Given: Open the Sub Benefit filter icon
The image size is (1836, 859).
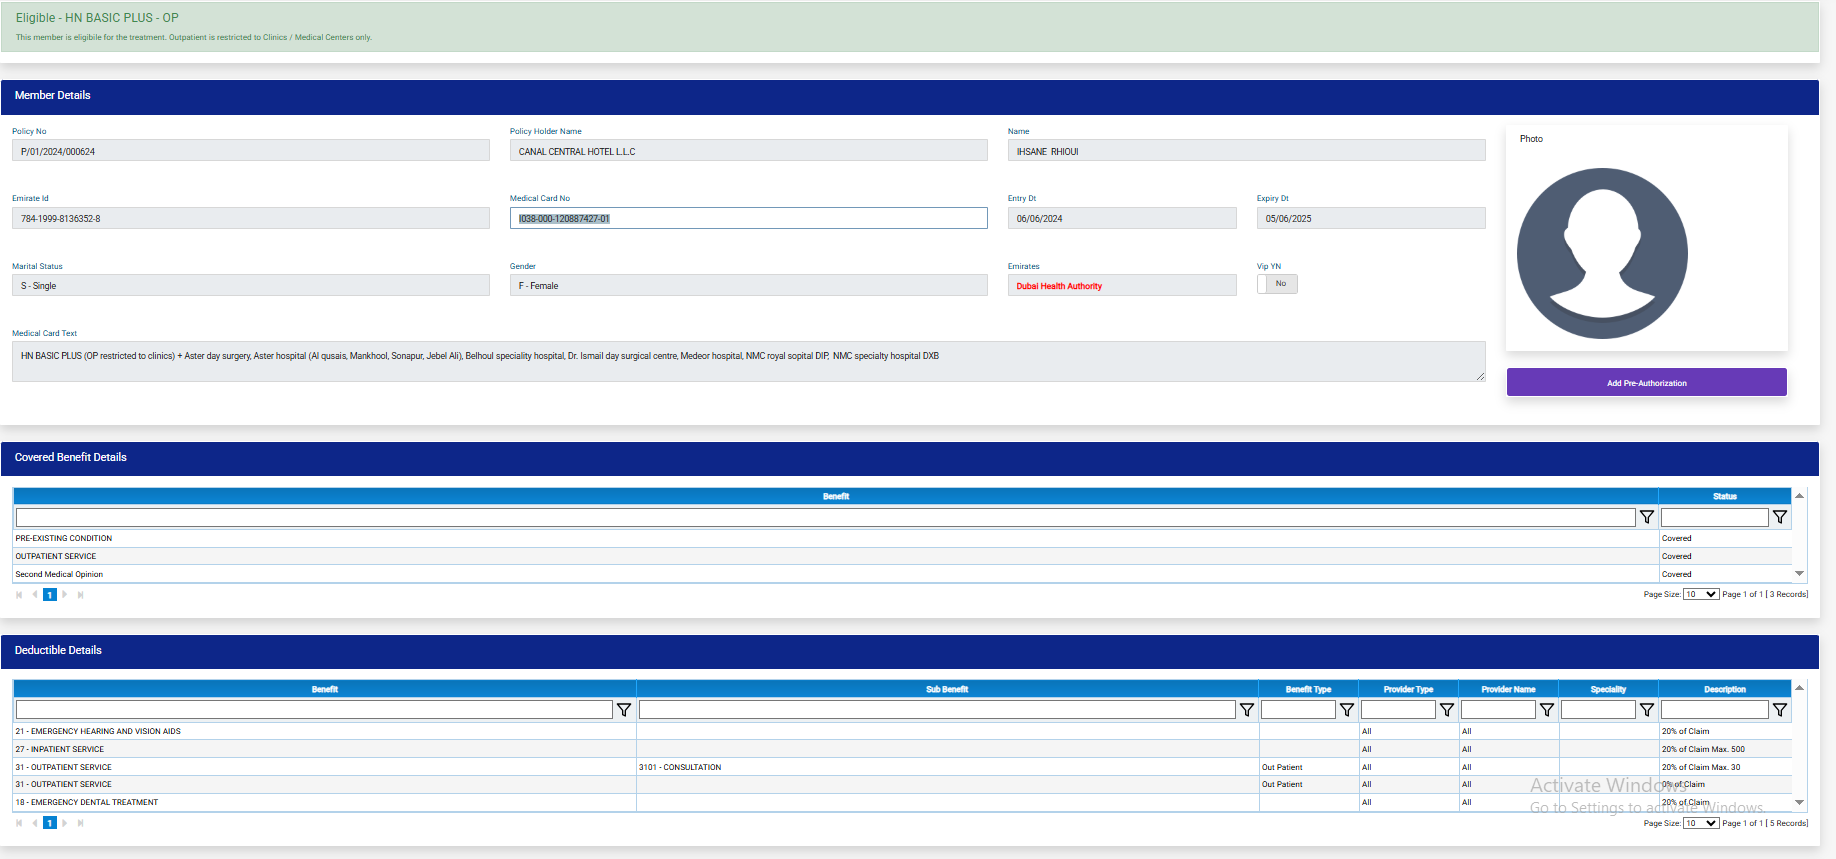Looking at the screenshot, I should pyautogui.click(x=1247, y=710).
